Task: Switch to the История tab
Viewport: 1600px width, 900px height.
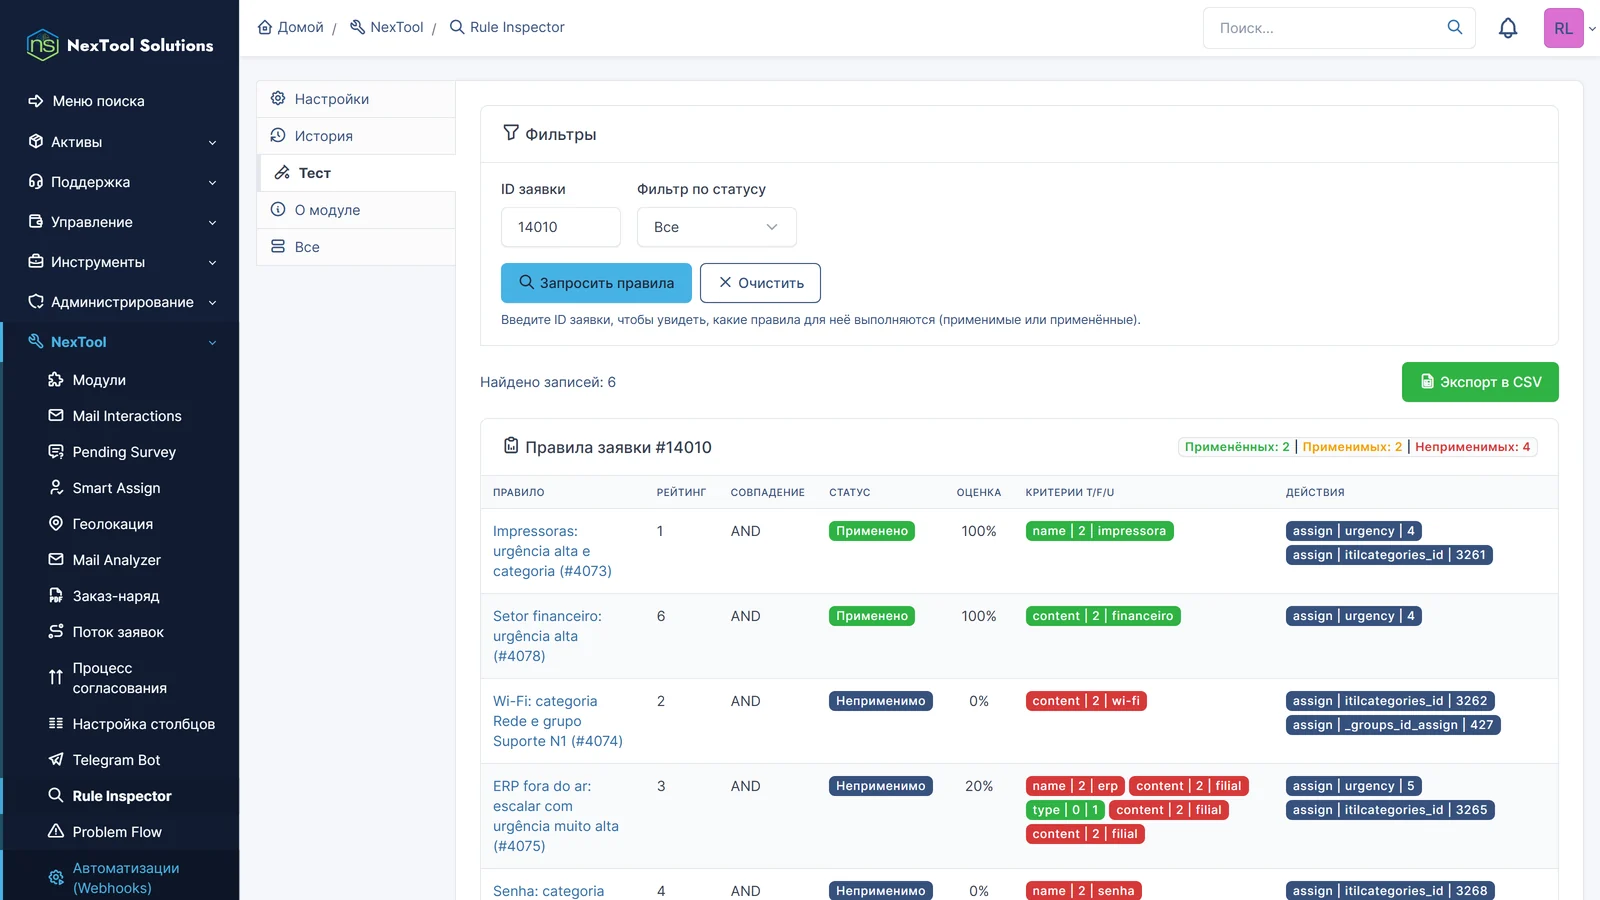Action: click(357, 136)
